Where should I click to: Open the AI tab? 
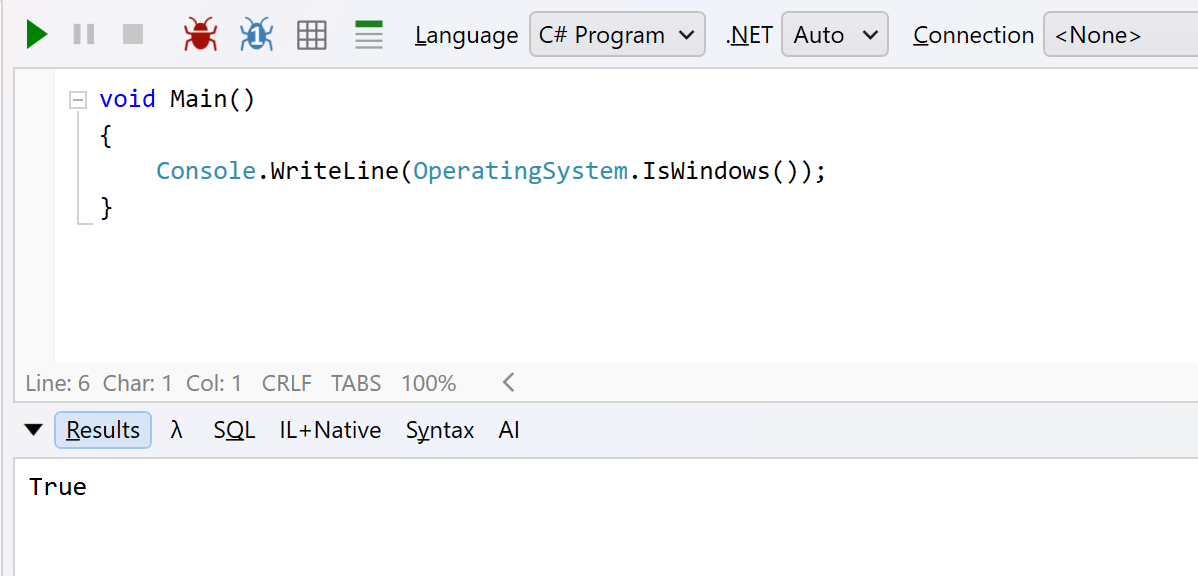[509, 430]
